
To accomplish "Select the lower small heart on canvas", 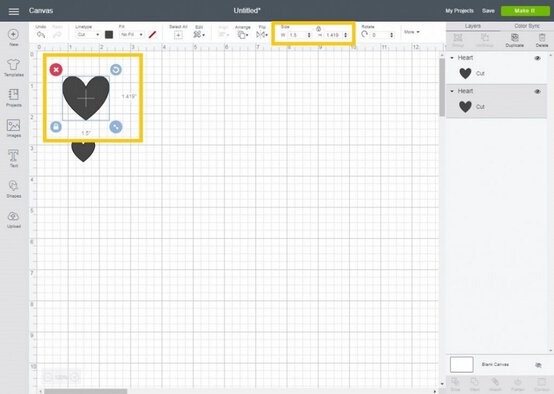I will tap(83, 152).
